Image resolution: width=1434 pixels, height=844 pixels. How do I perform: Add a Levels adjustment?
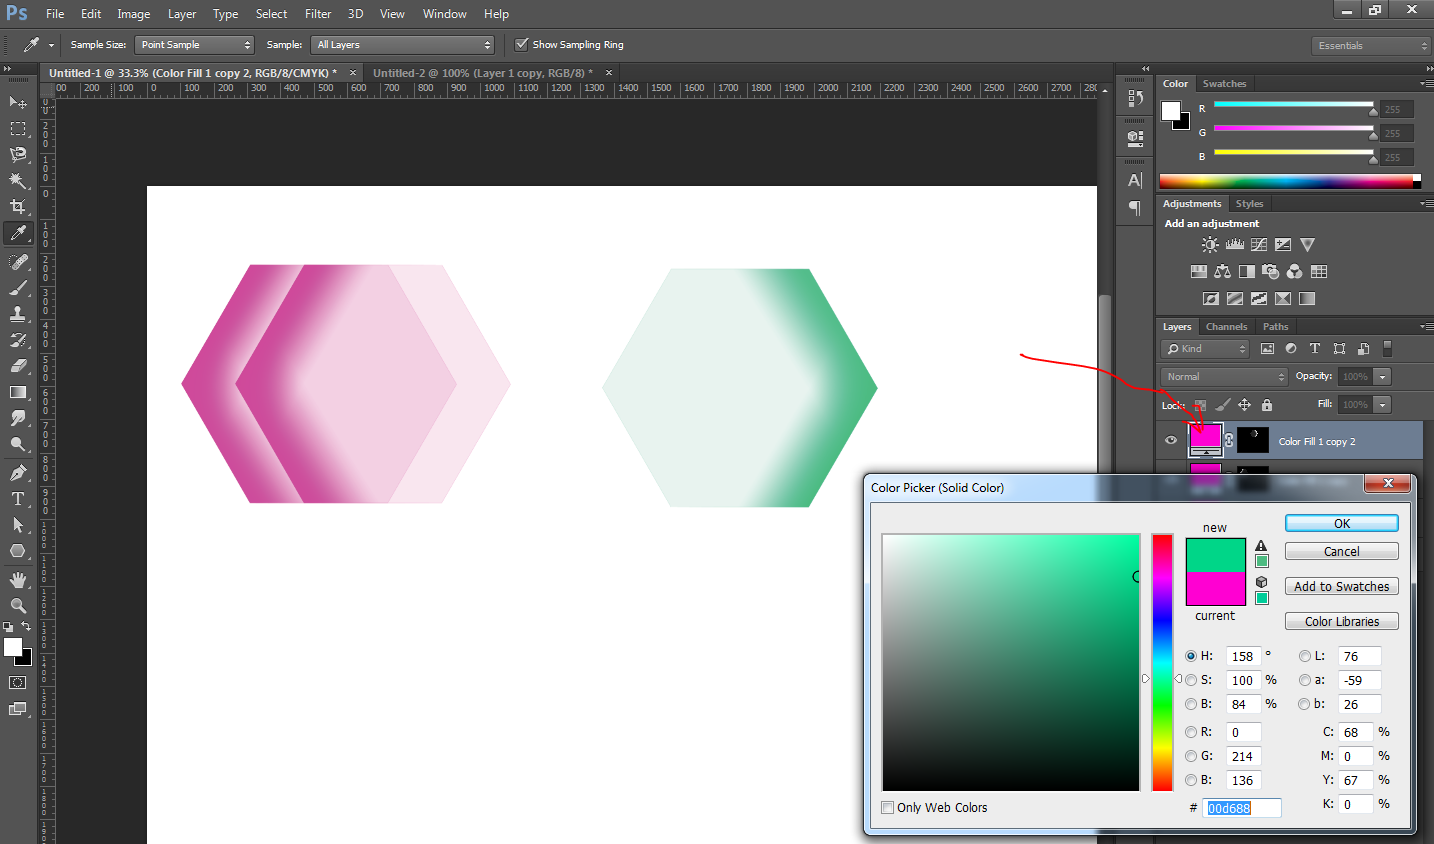click(x=1235, y=244)
